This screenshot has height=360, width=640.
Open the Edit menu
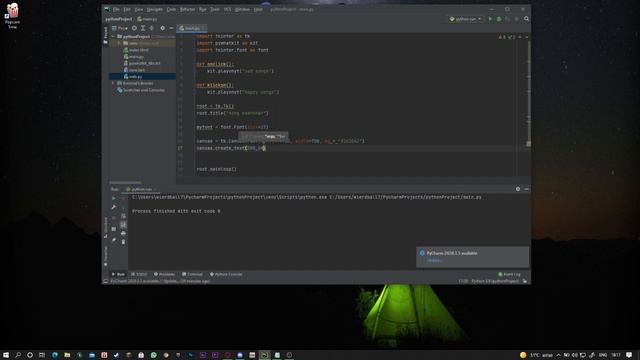pyautogui.click(x=127, y=9)
